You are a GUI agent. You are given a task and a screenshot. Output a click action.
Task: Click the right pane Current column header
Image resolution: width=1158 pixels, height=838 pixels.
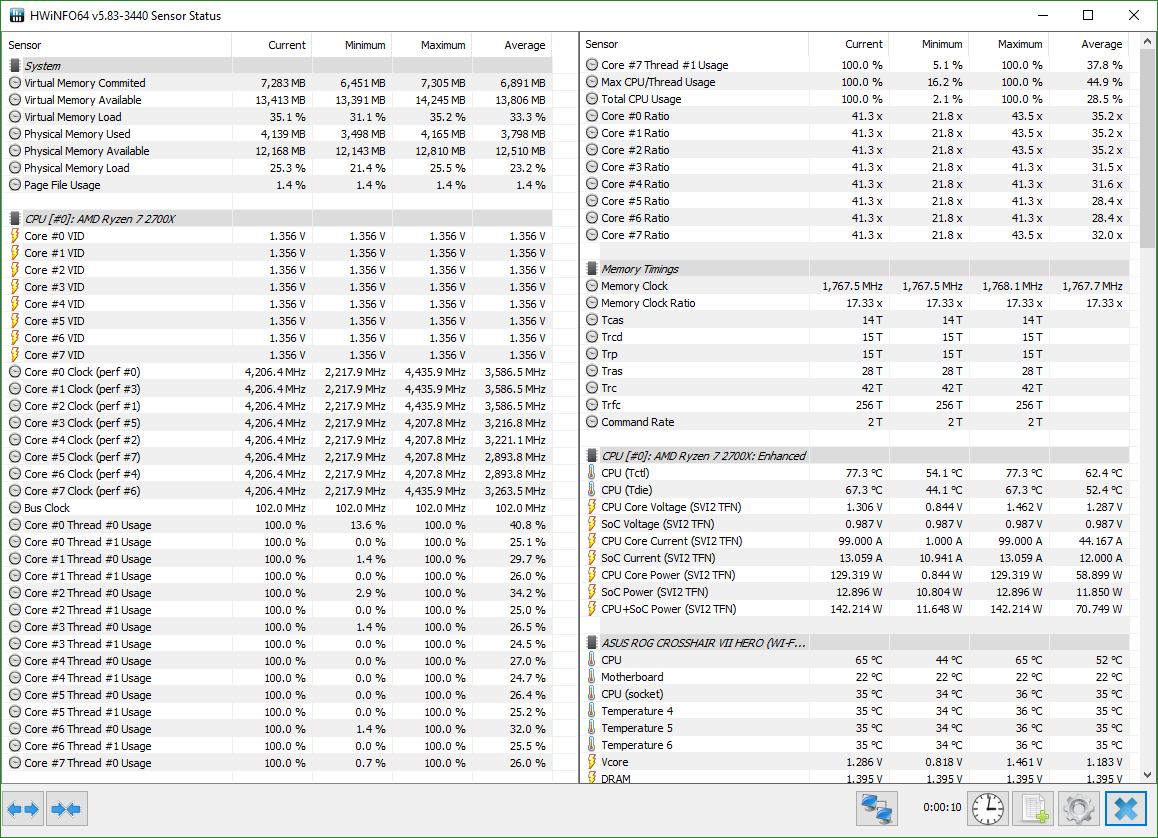pyautogui.click(x=849, y=44)
